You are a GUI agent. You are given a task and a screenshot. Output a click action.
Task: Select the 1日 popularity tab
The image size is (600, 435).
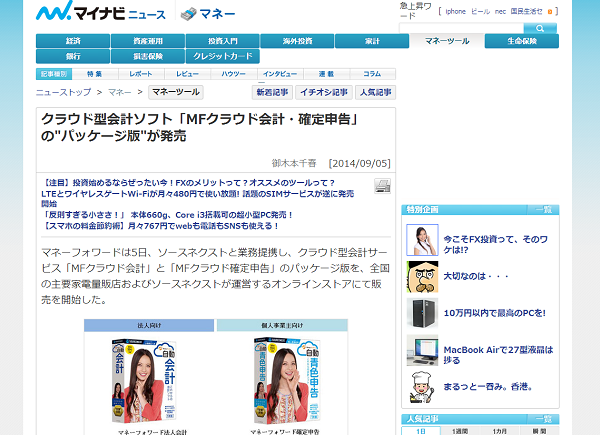tap(421, 431)
